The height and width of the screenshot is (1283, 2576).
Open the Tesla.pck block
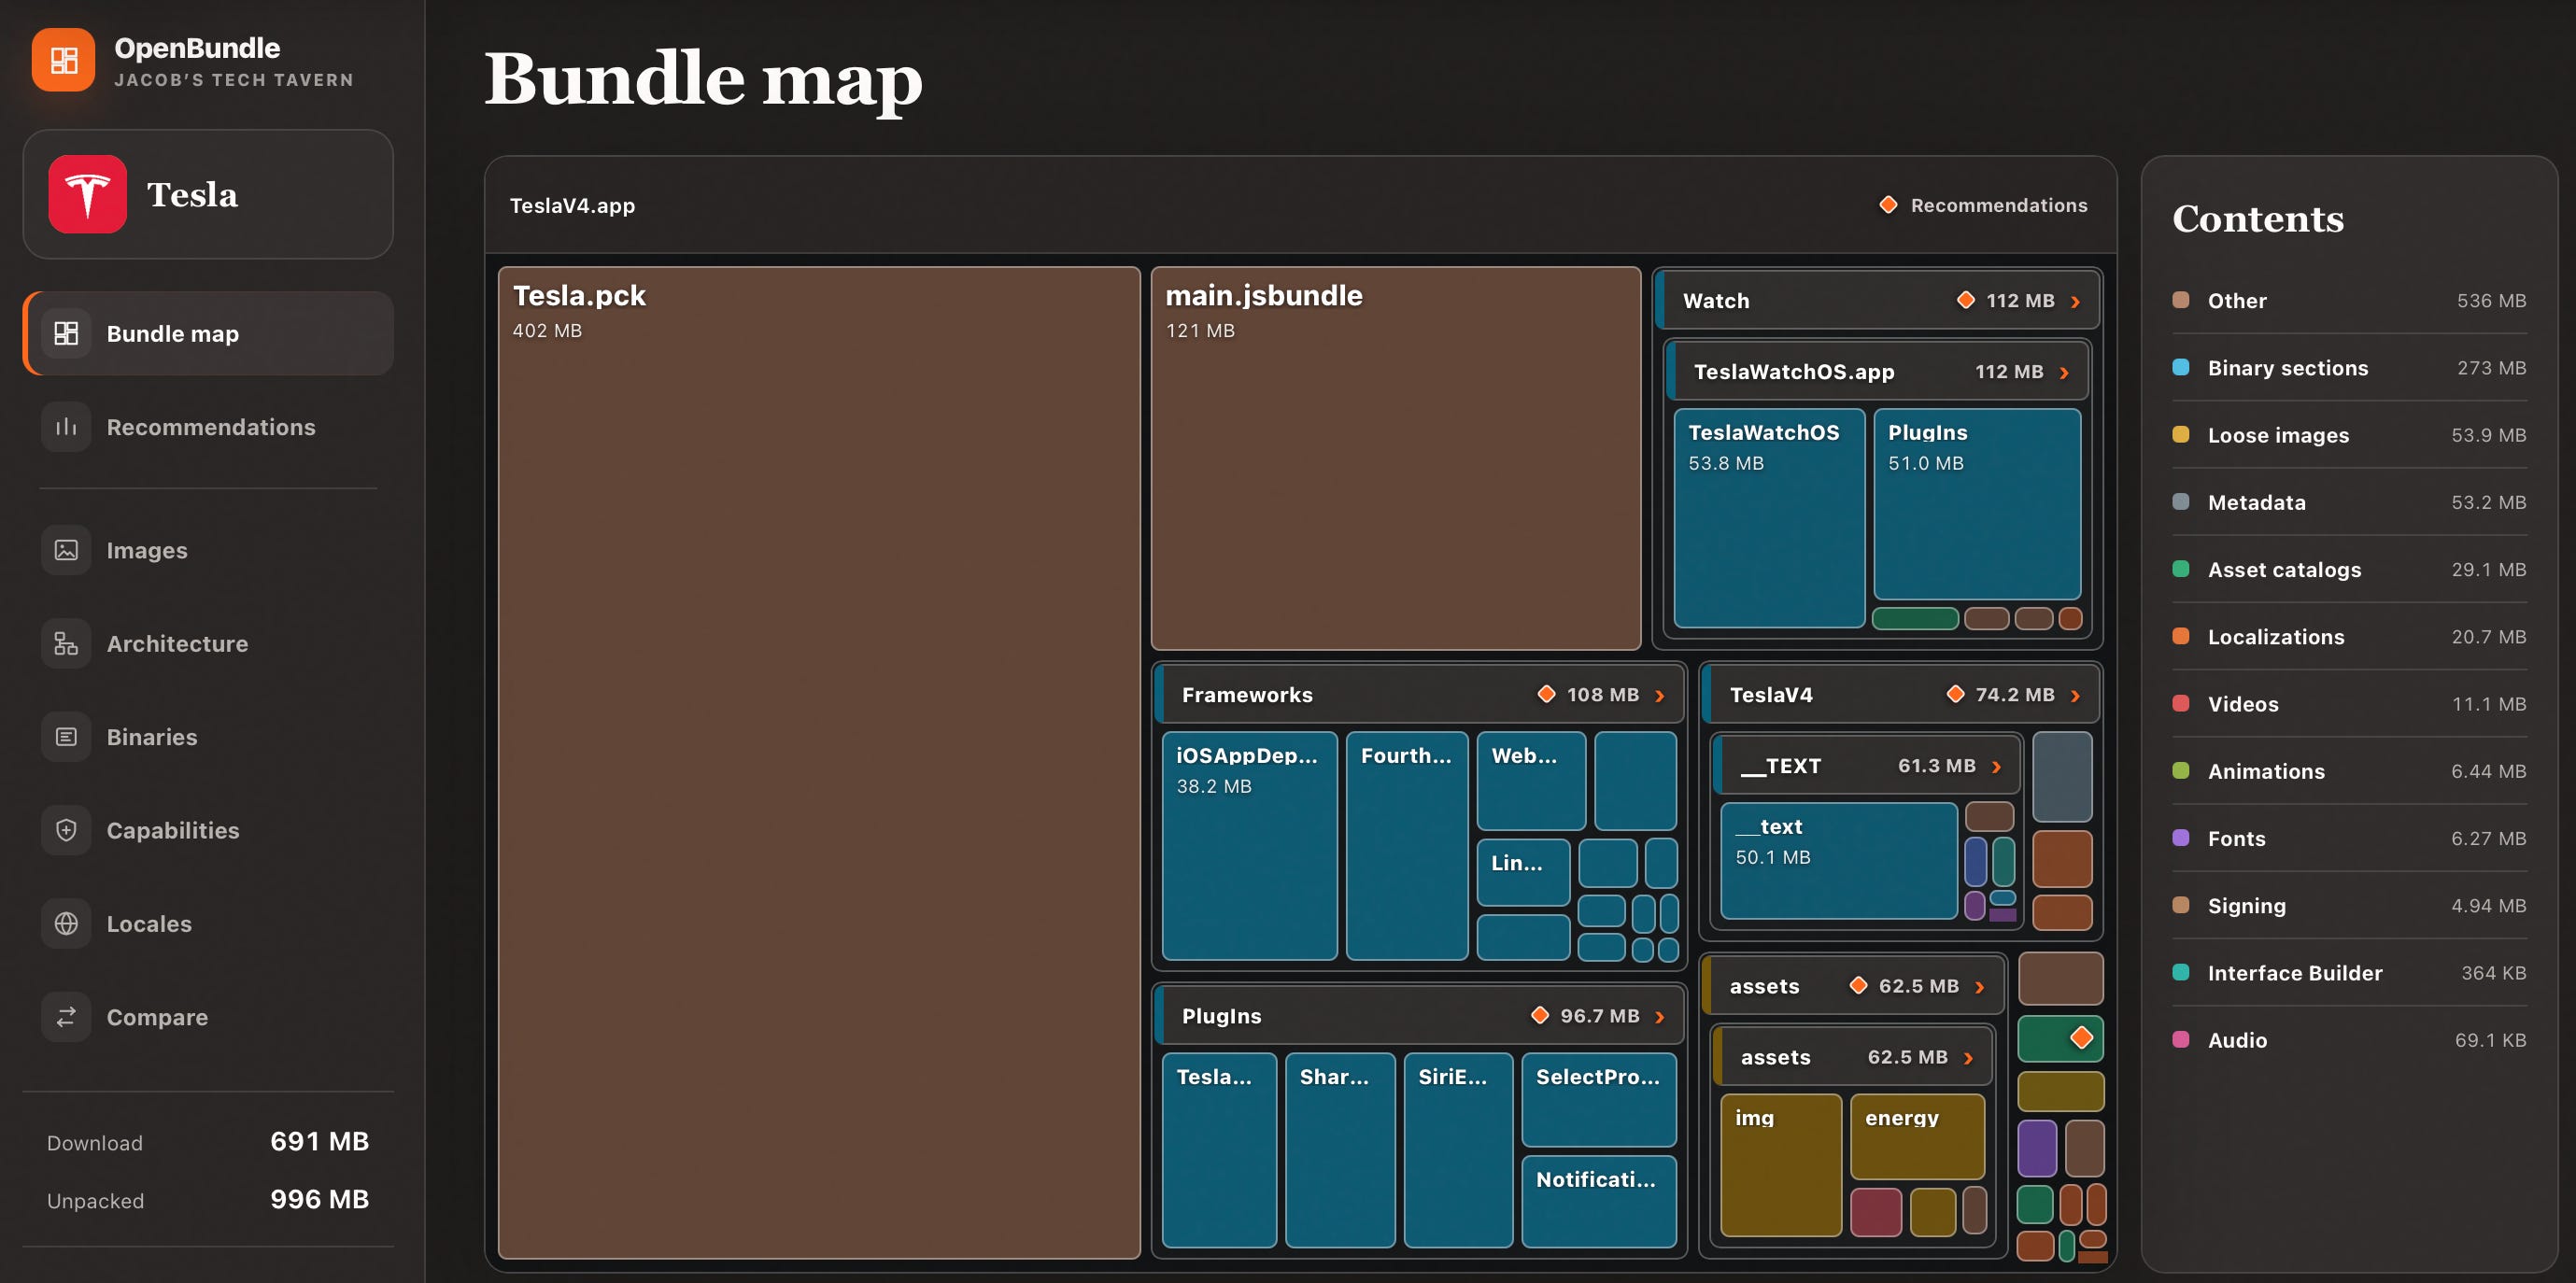point(819,762)
